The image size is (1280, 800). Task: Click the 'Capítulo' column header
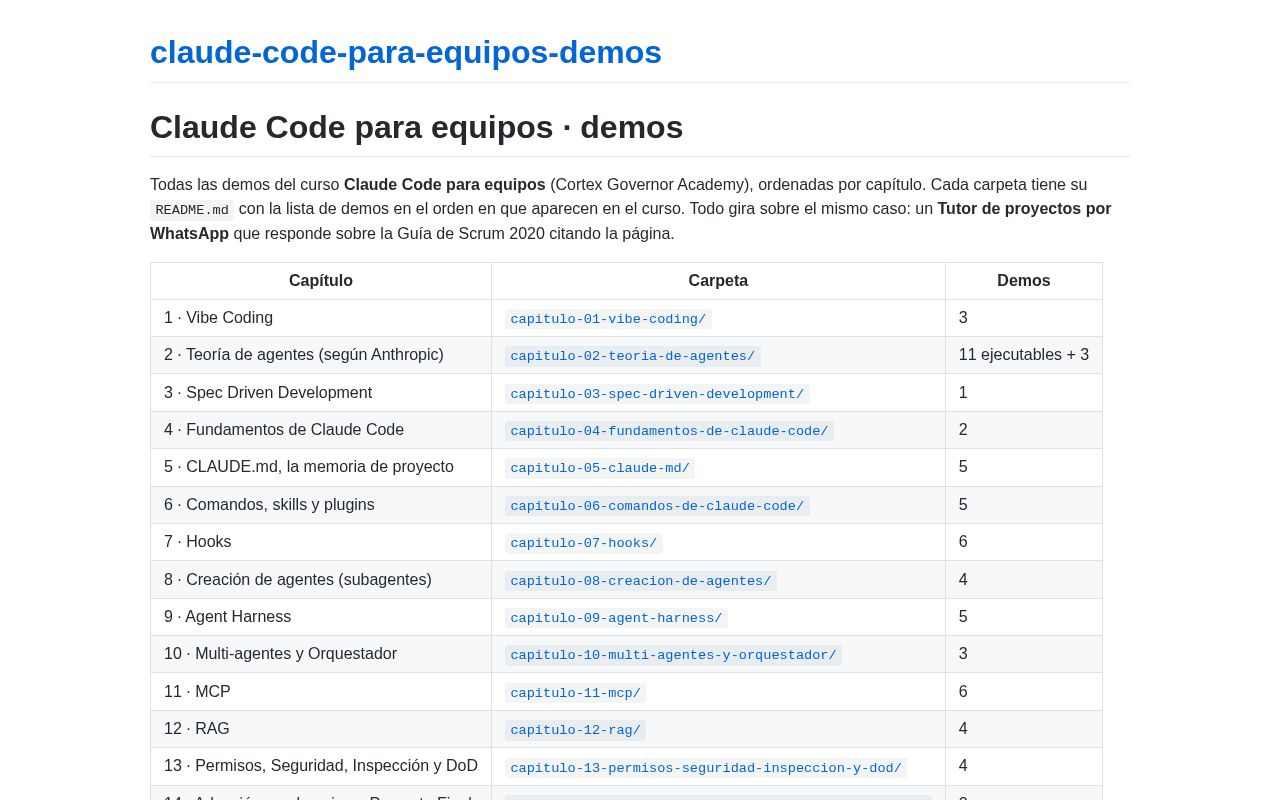pos(321,281)
